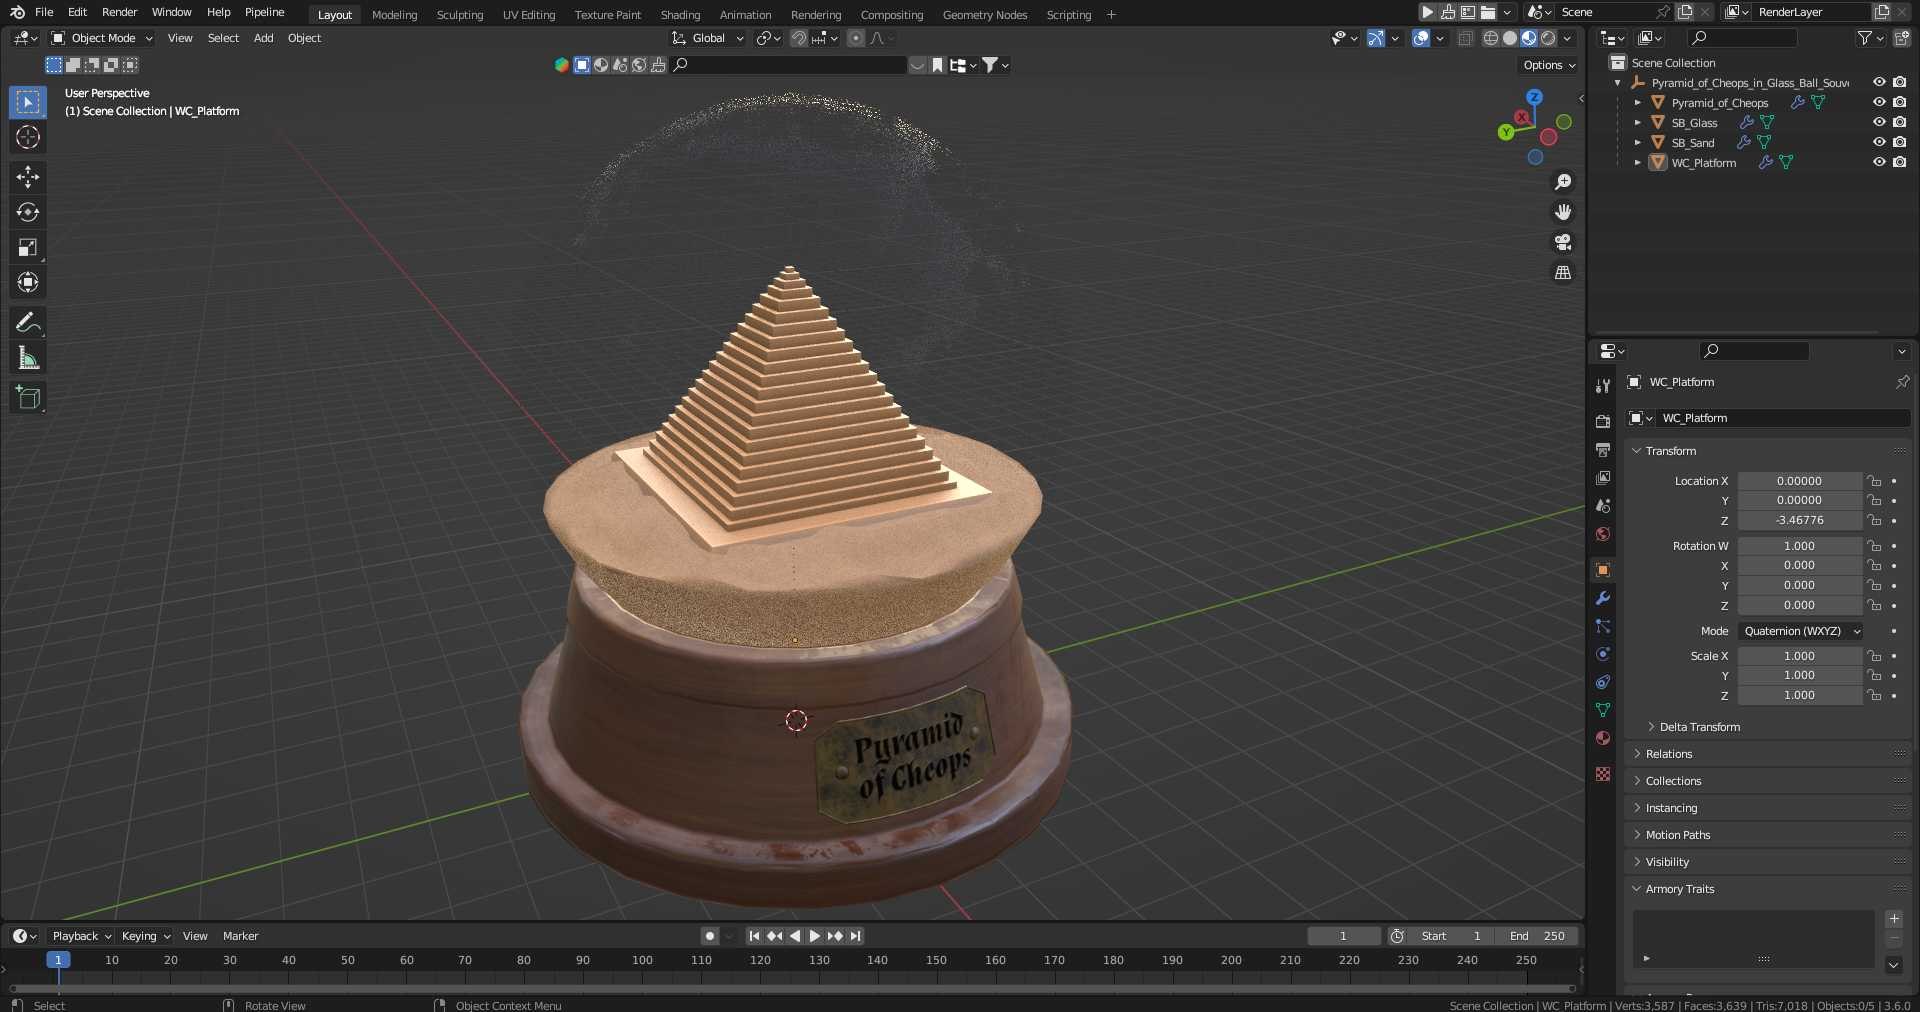
Task: Open the Material properties tab
Action: pyautogui.click(x=1603, y=738)
